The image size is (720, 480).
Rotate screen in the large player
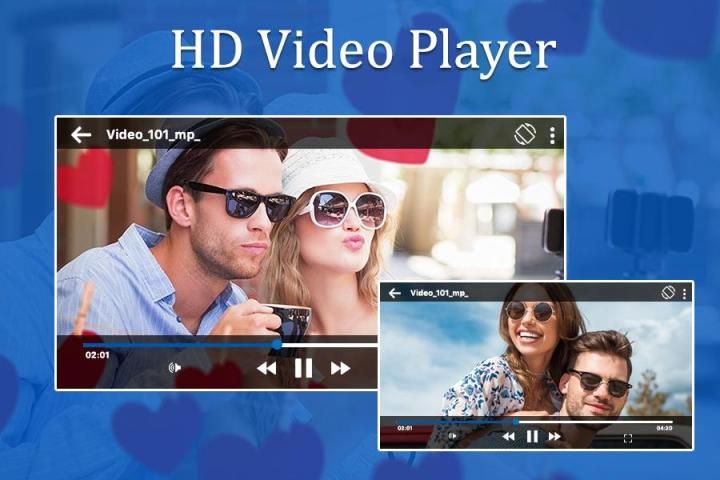(x=525, y=134)
